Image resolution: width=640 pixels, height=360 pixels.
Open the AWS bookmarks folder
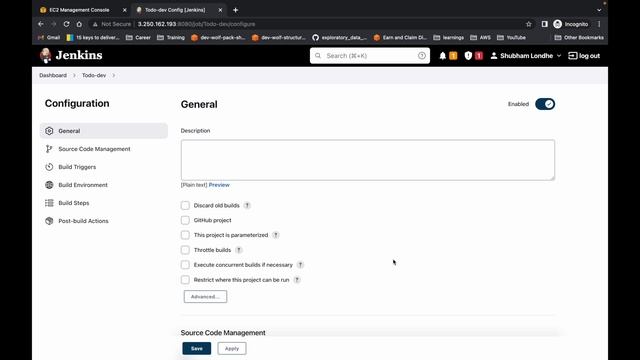pos(480,38)
